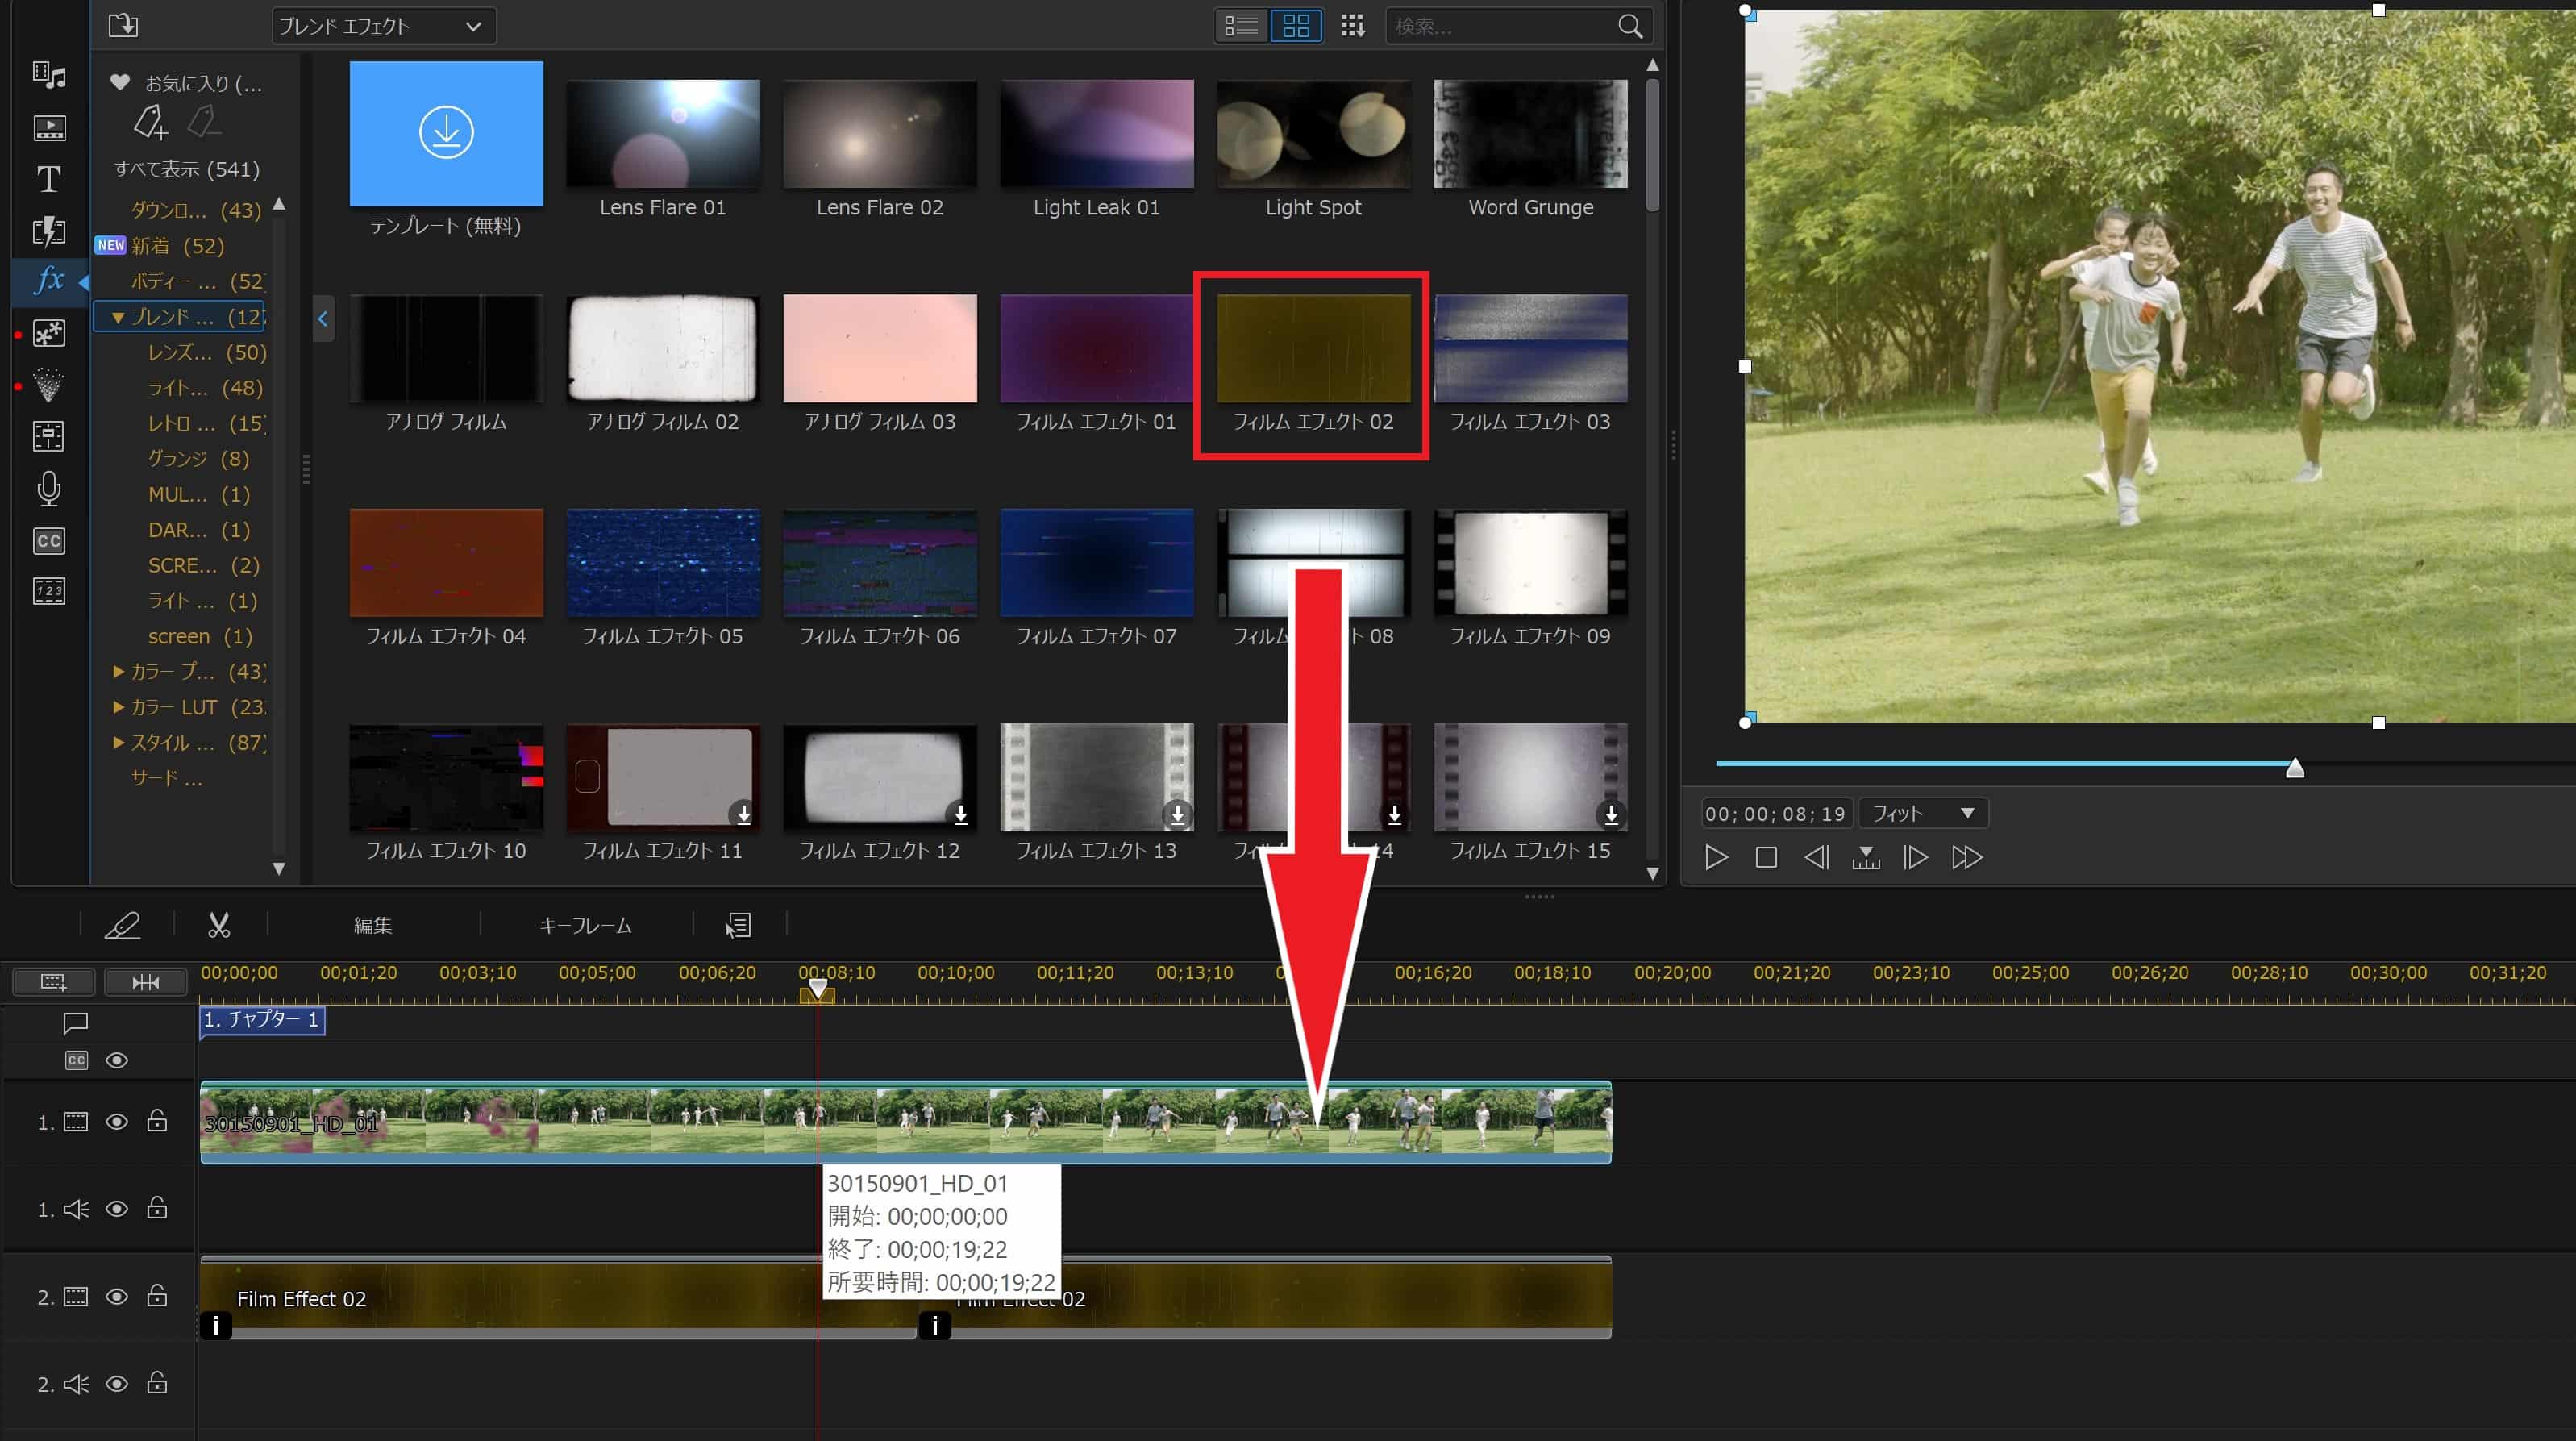Viewport: 2576px width, 1441px height.
Task: Switch to list view icon
Action: coord(1241,26)
